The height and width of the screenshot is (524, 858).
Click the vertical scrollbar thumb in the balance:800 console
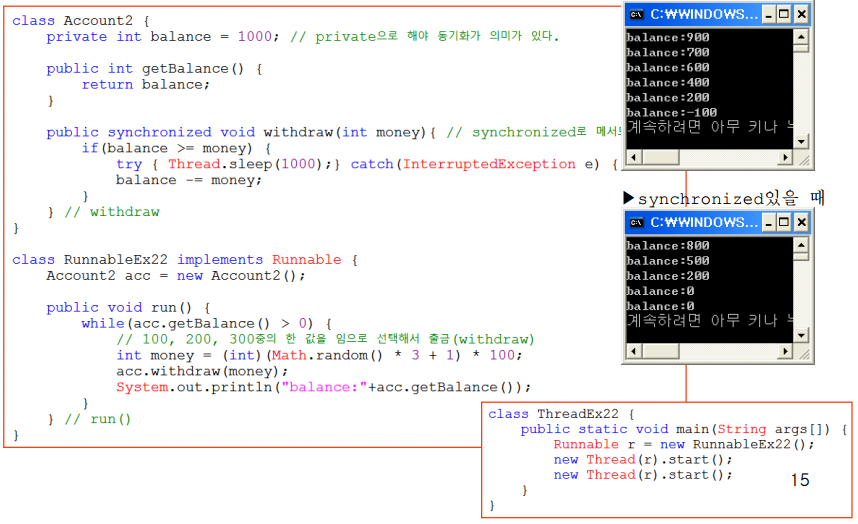click(x=801, y=255)
